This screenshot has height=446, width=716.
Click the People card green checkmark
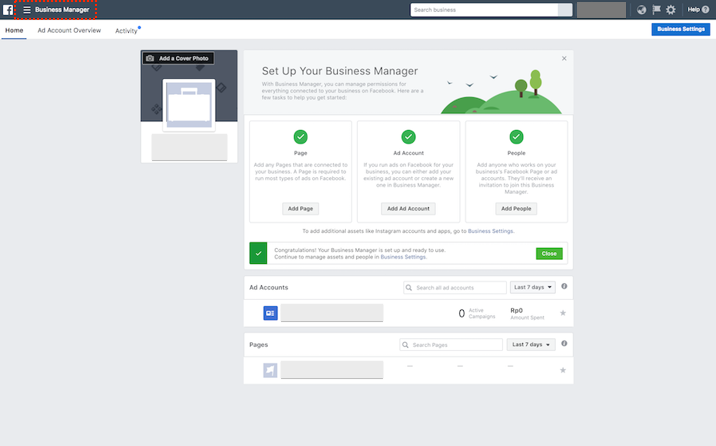[516, 136]
